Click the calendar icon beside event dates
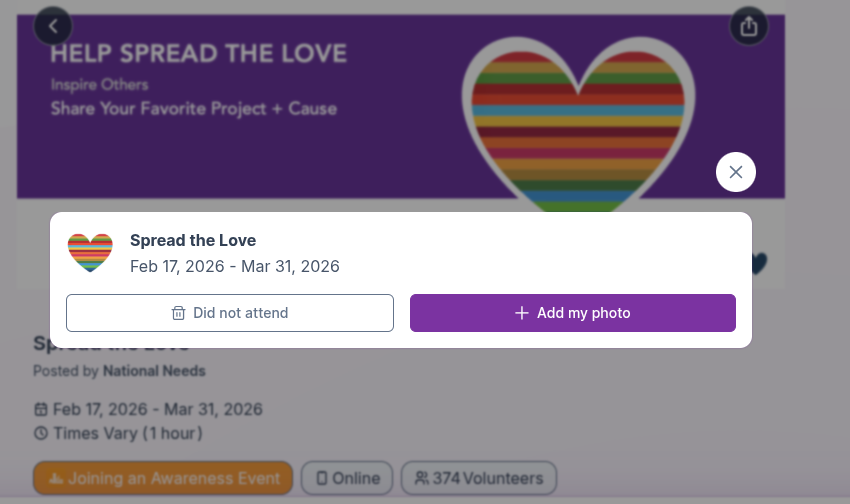Image resolution: width=850 pixels, height=504 pixels. pyautogui.click(x=41, y=409)
